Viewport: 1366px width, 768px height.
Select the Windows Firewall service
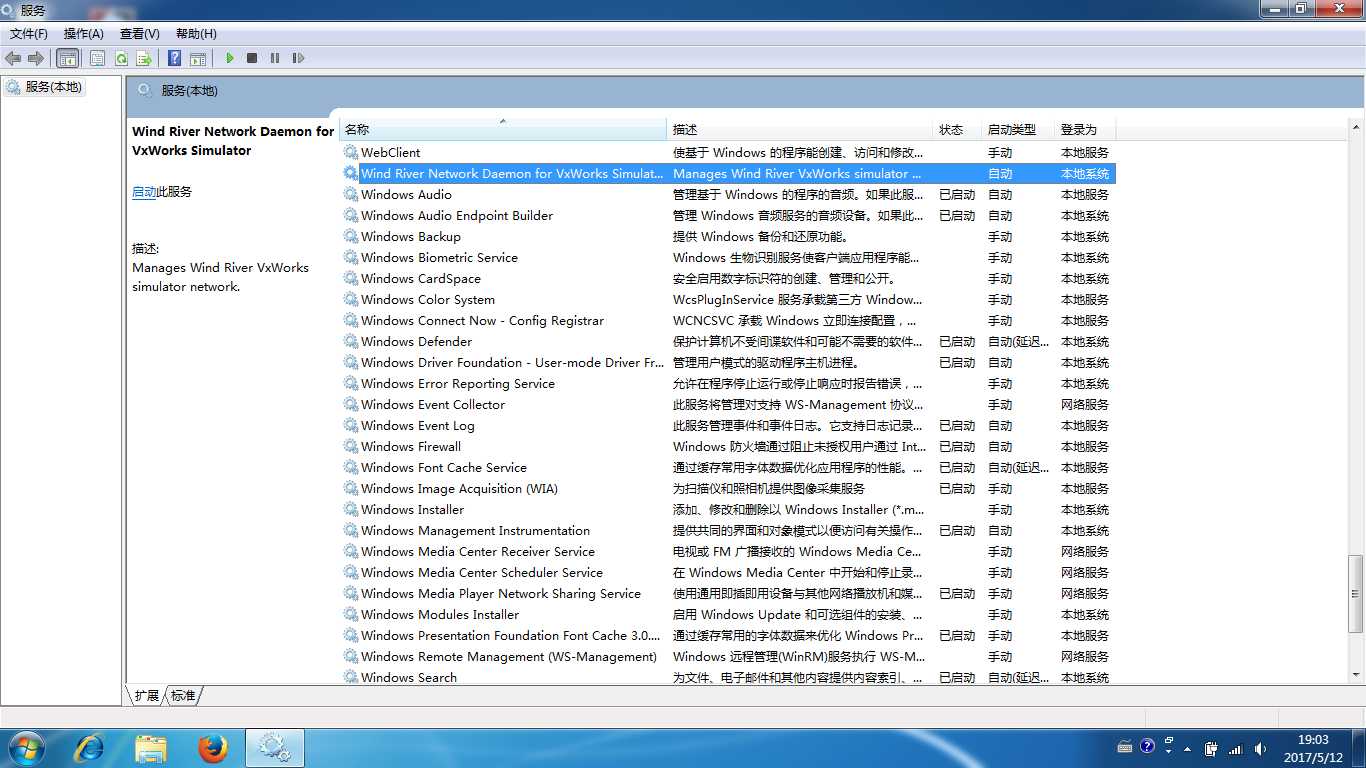click(x=727, y=447)
